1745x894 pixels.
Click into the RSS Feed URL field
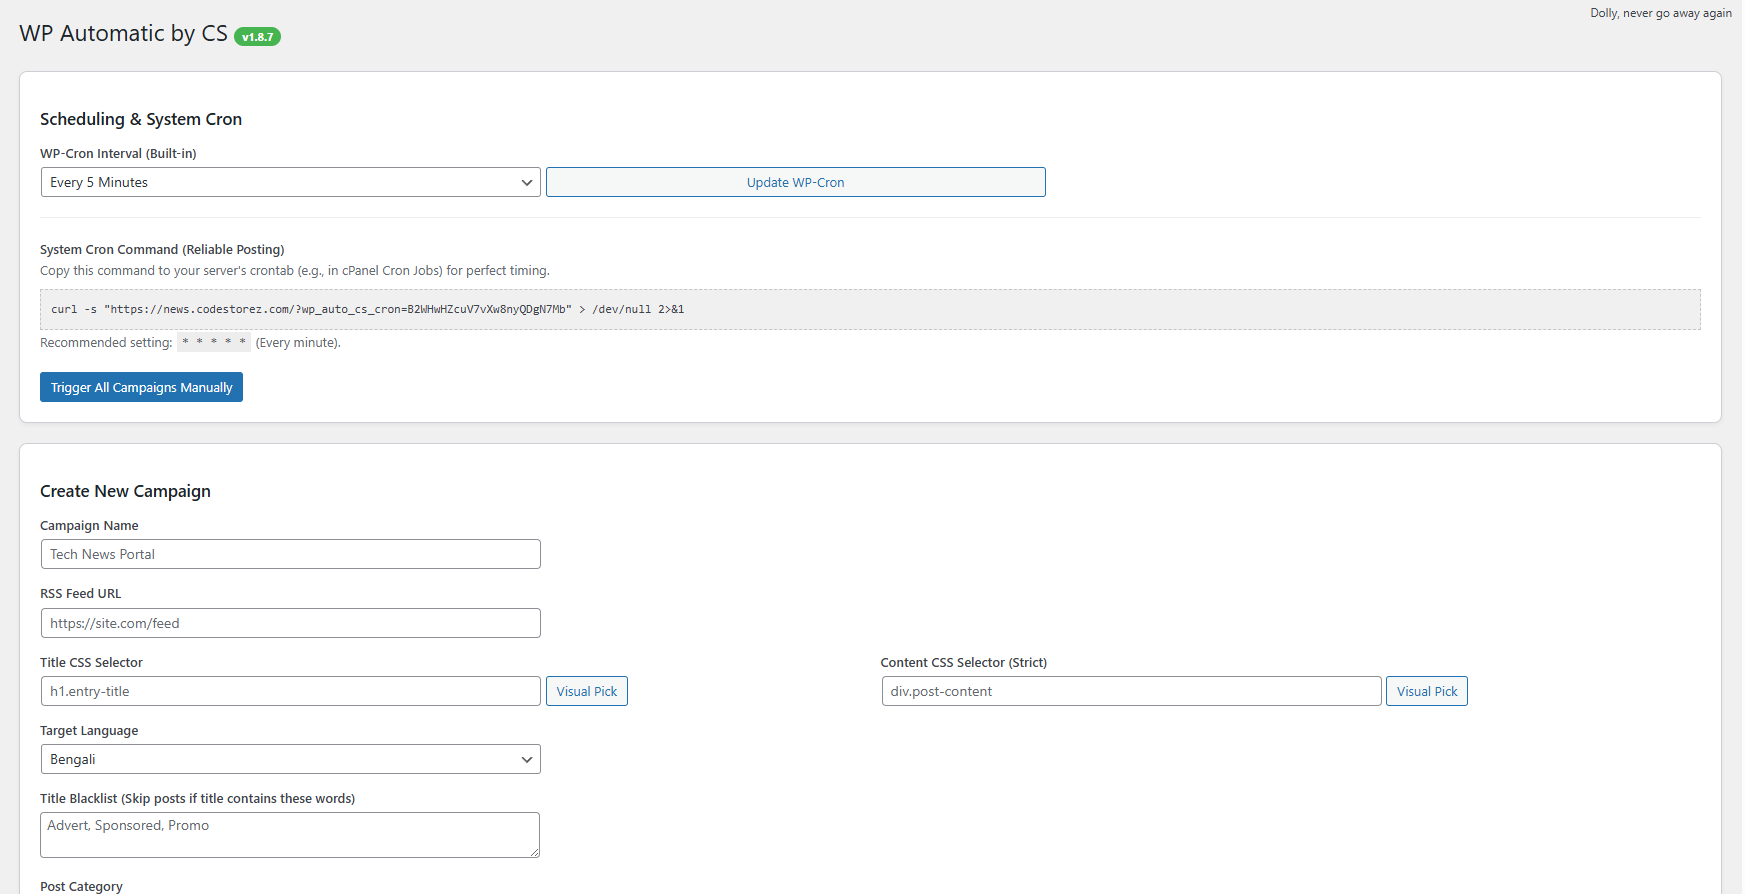(x=290, y=623)
